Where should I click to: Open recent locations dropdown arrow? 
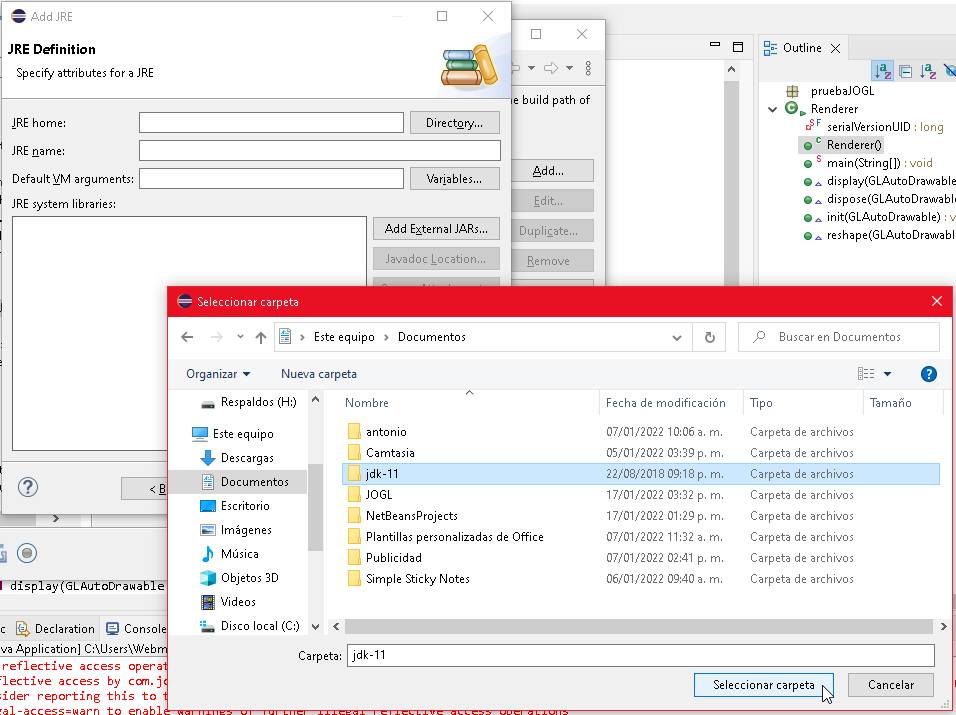[x=240, y=336]
